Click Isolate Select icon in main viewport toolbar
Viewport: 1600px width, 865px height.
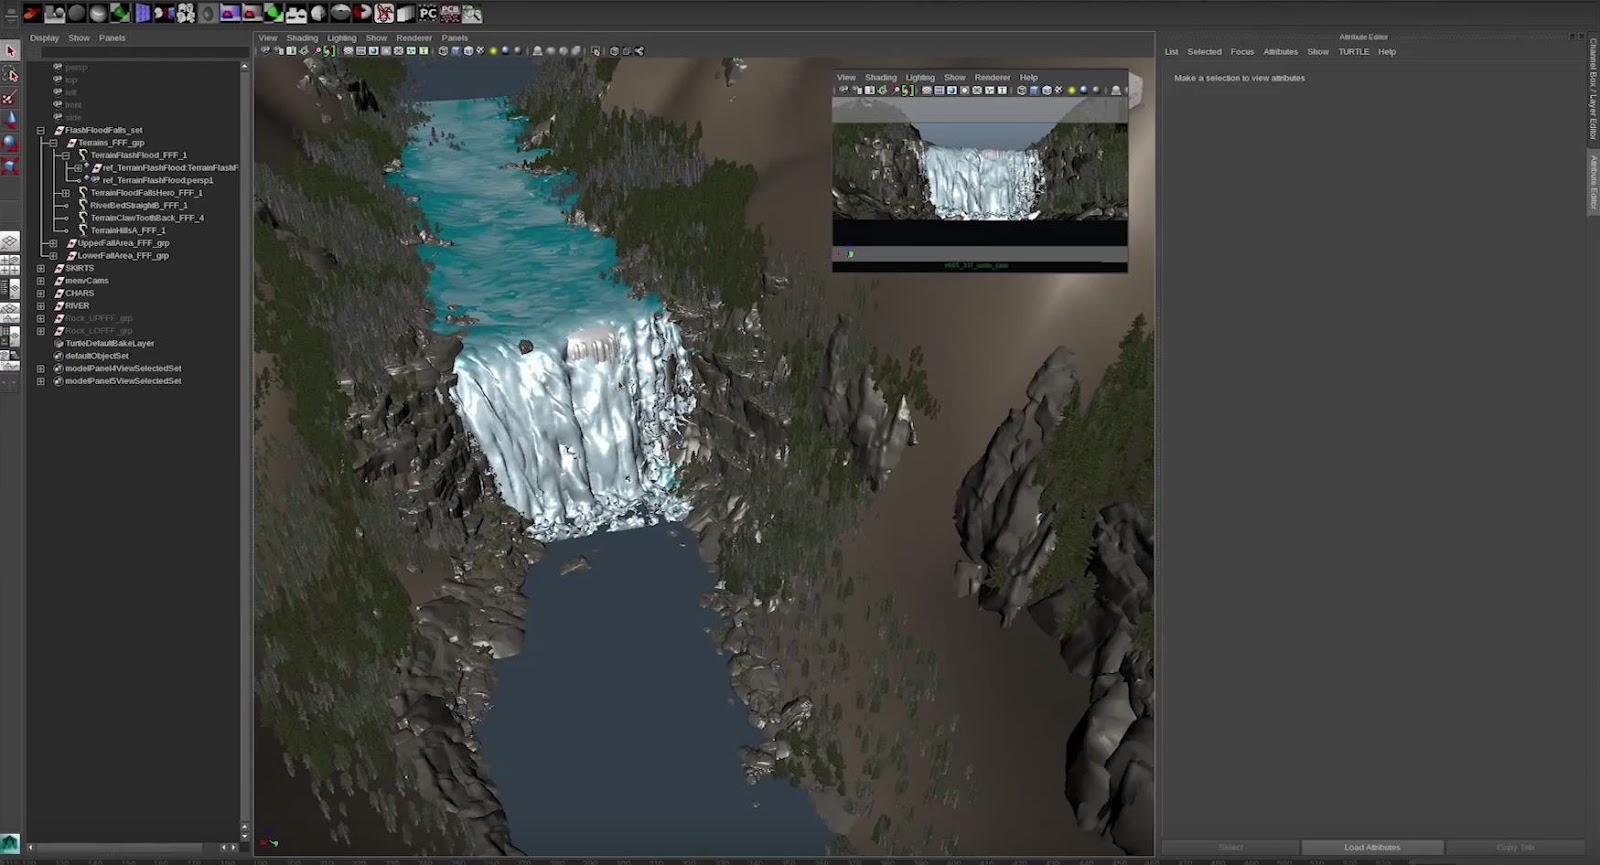tap(596, 51)
